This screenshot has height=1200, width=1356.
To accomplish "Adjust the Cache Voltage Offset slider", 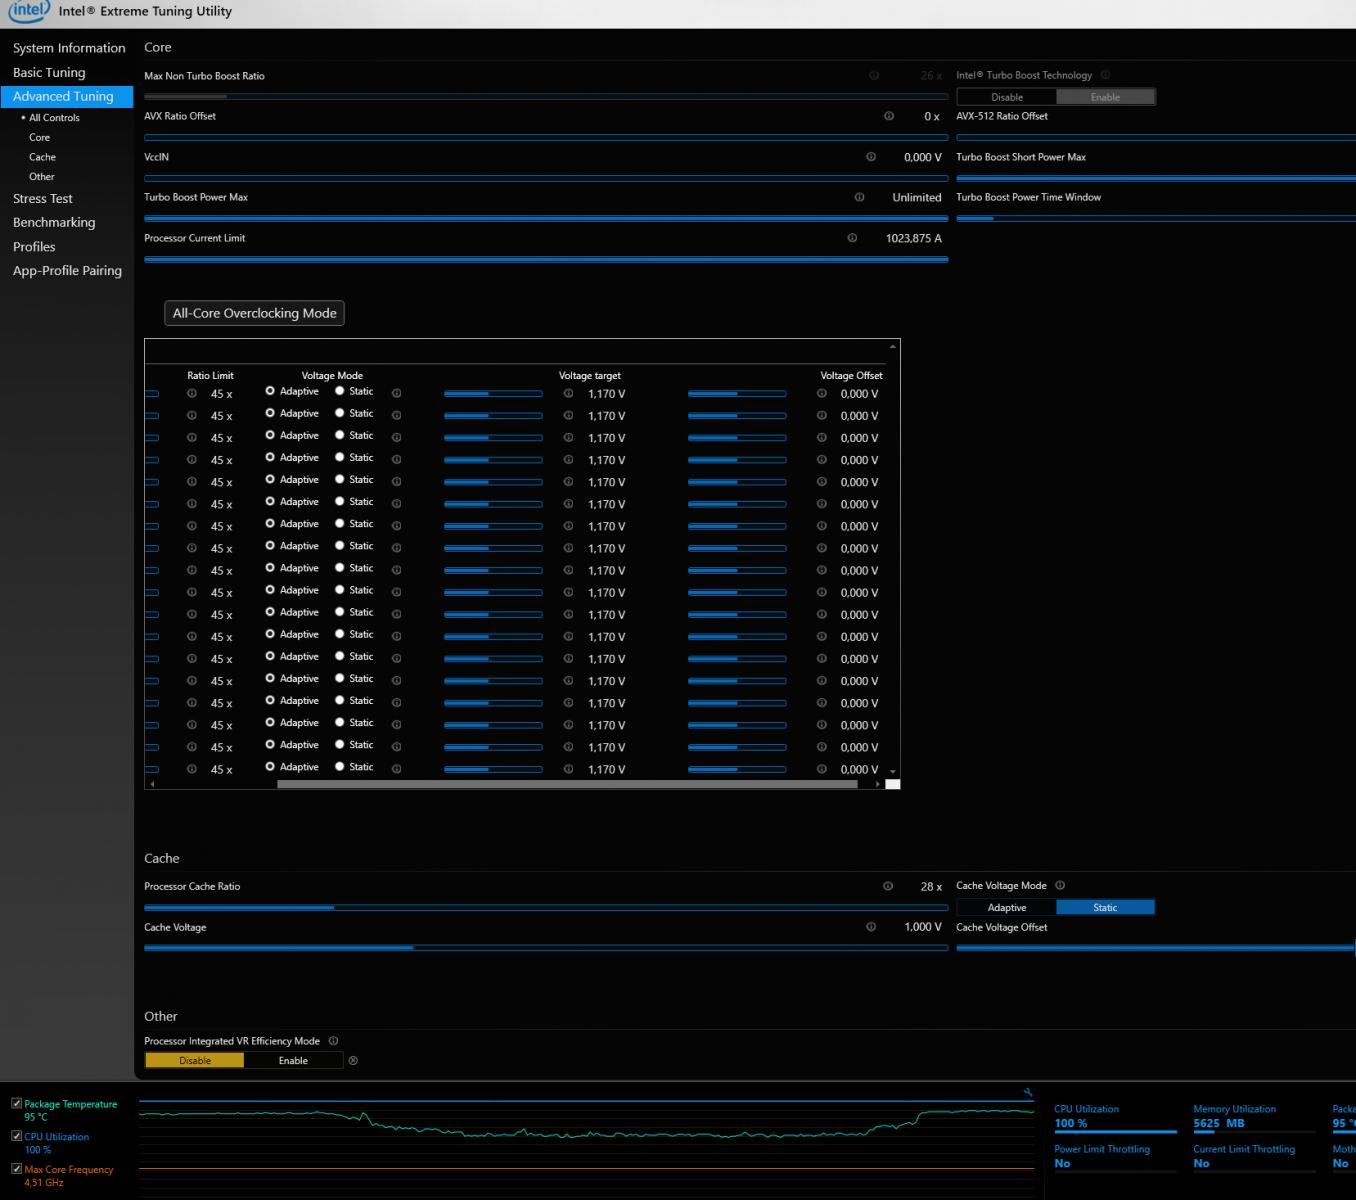I will [x=1156, y=948].
